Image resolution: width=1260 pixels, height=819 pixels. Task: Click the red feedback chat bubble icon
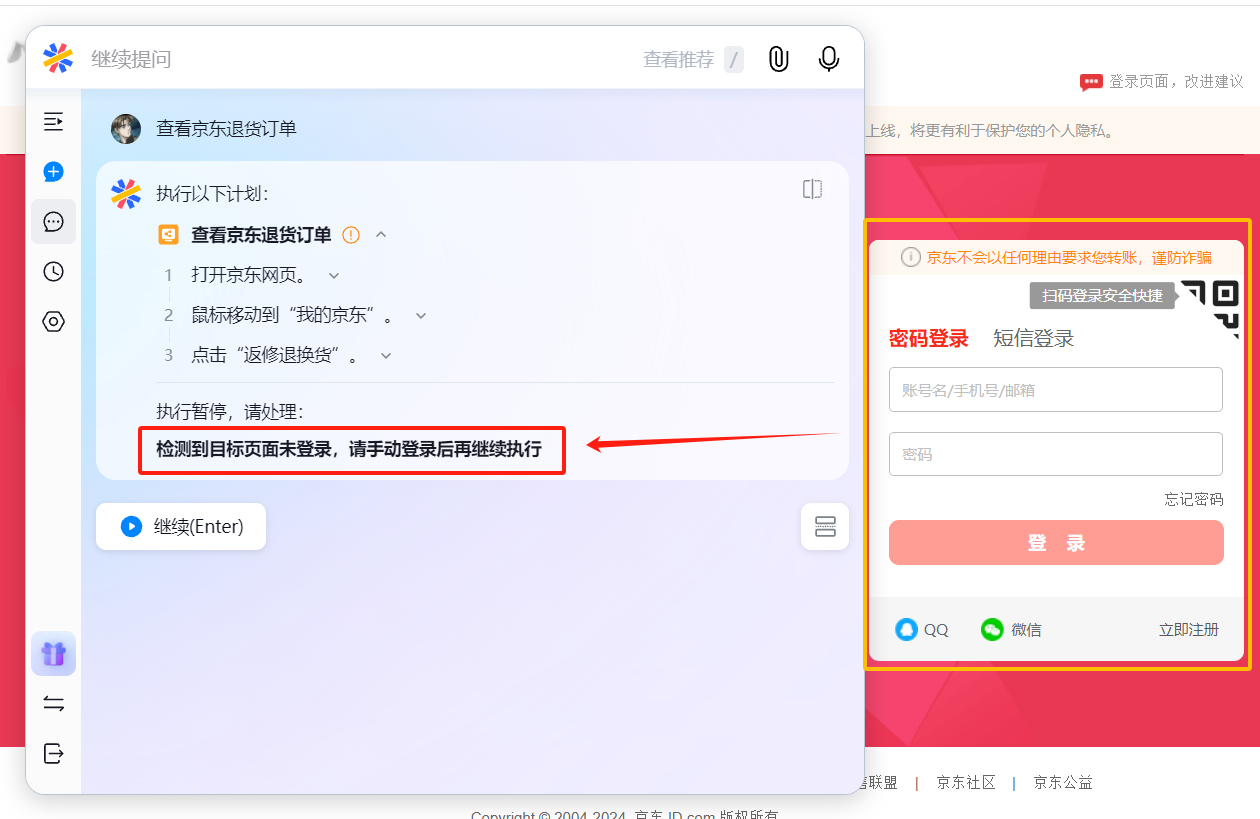click(1091, 82)
